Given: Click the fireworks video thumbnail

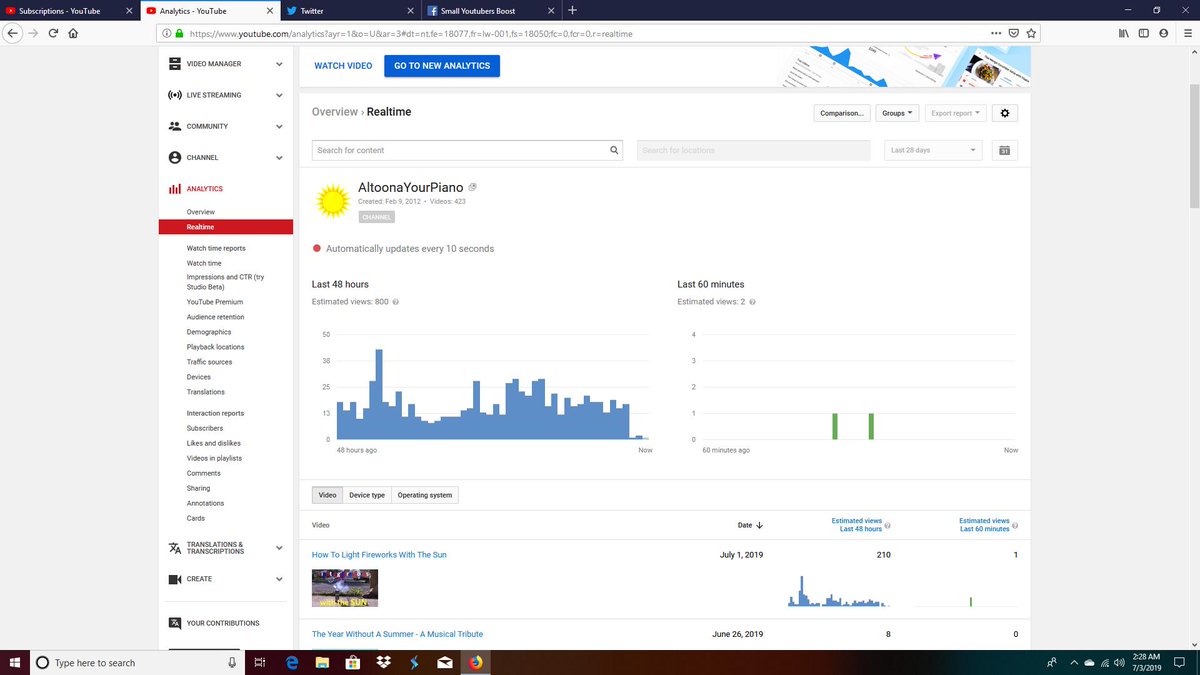Looking at the screenshot, I should tap(345, 588).
